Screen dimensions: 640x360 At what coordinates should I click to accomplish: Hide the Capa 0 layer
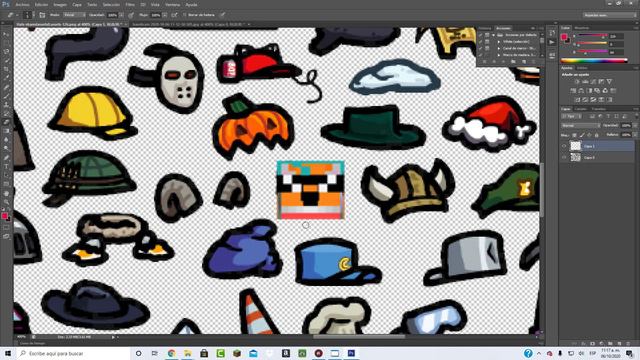[x=564, y=157]
